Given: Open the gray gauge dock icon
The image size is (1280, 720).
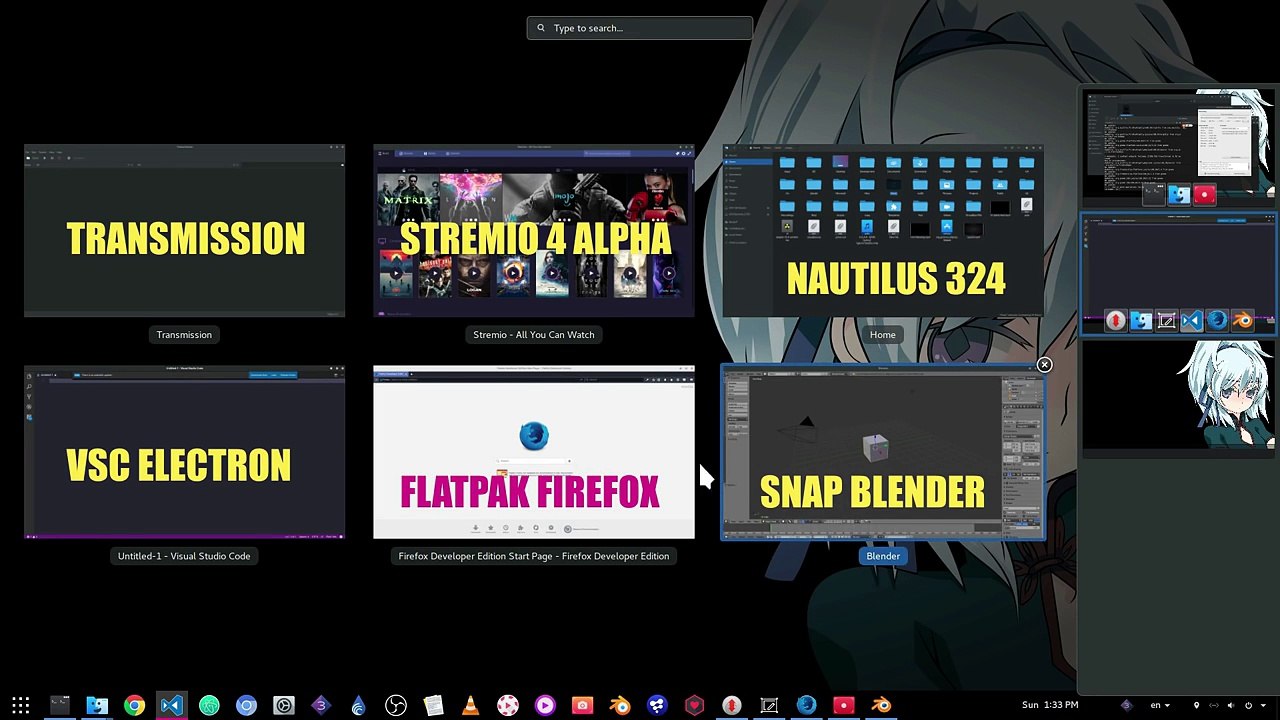Looking at the screenshot, I should click(284, 705).
